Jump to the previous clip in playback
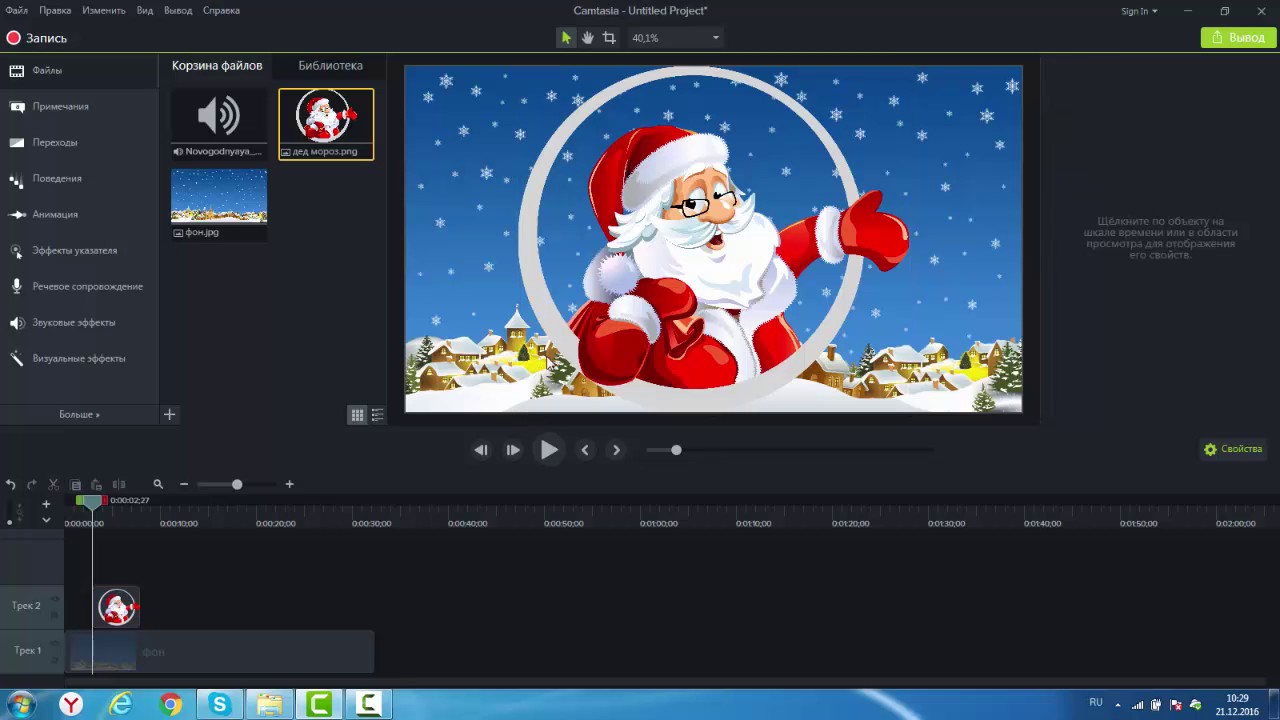 pyautogui.click(x=481, y=450)
